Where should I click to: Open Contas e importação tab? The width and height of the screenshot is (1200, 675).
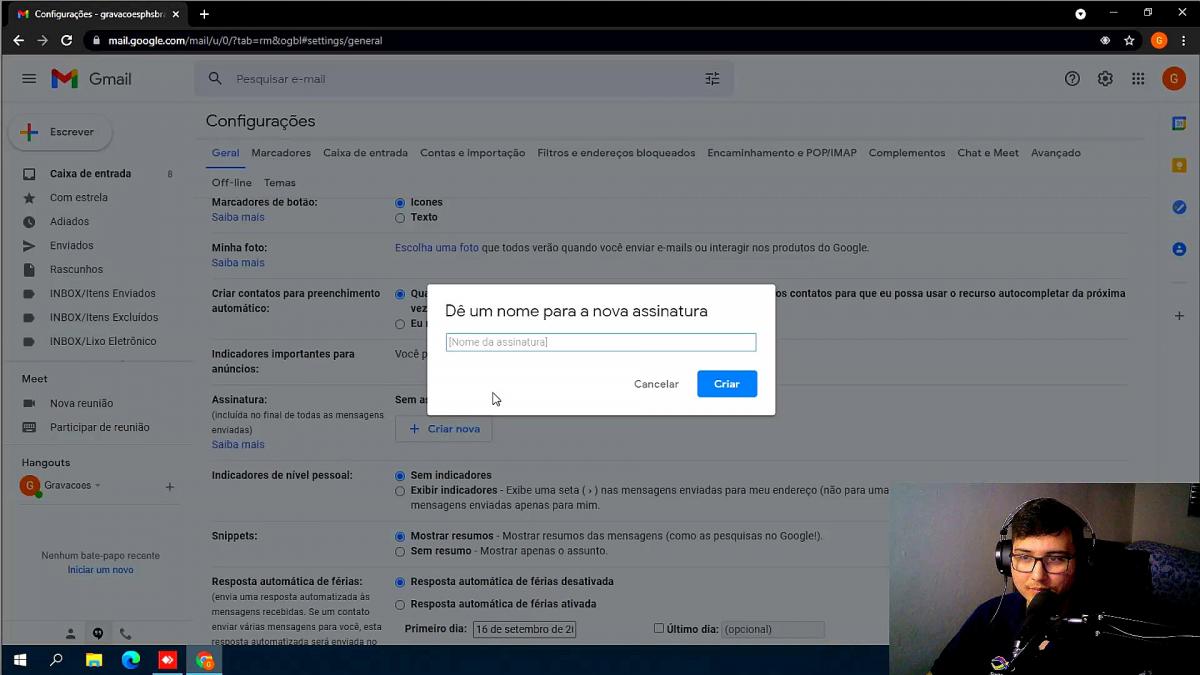pyautogui.click(x=472, y=153)
